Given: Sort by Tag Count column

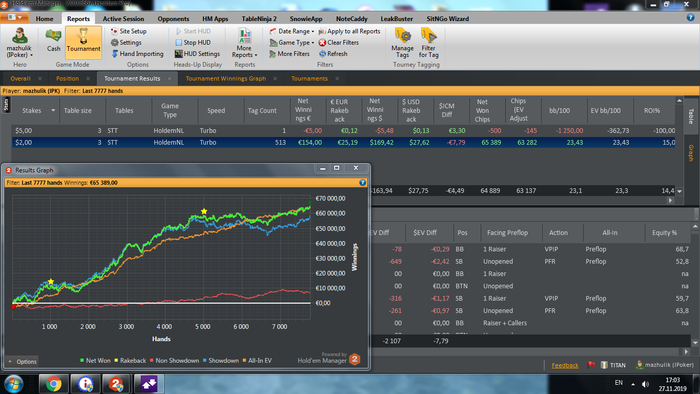Looking at the screenshot, I should (262, 111).
